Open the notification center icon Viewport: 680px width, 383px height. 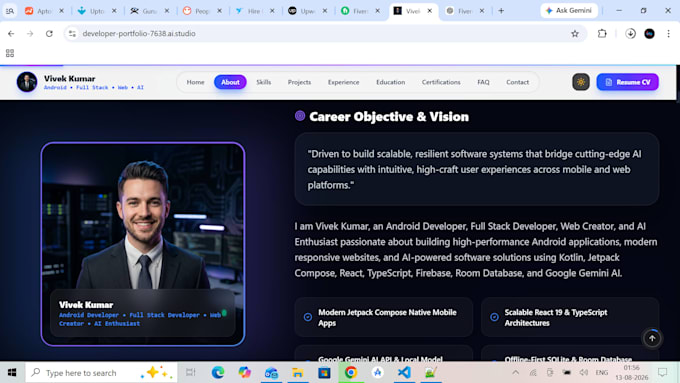click(662, 373)
